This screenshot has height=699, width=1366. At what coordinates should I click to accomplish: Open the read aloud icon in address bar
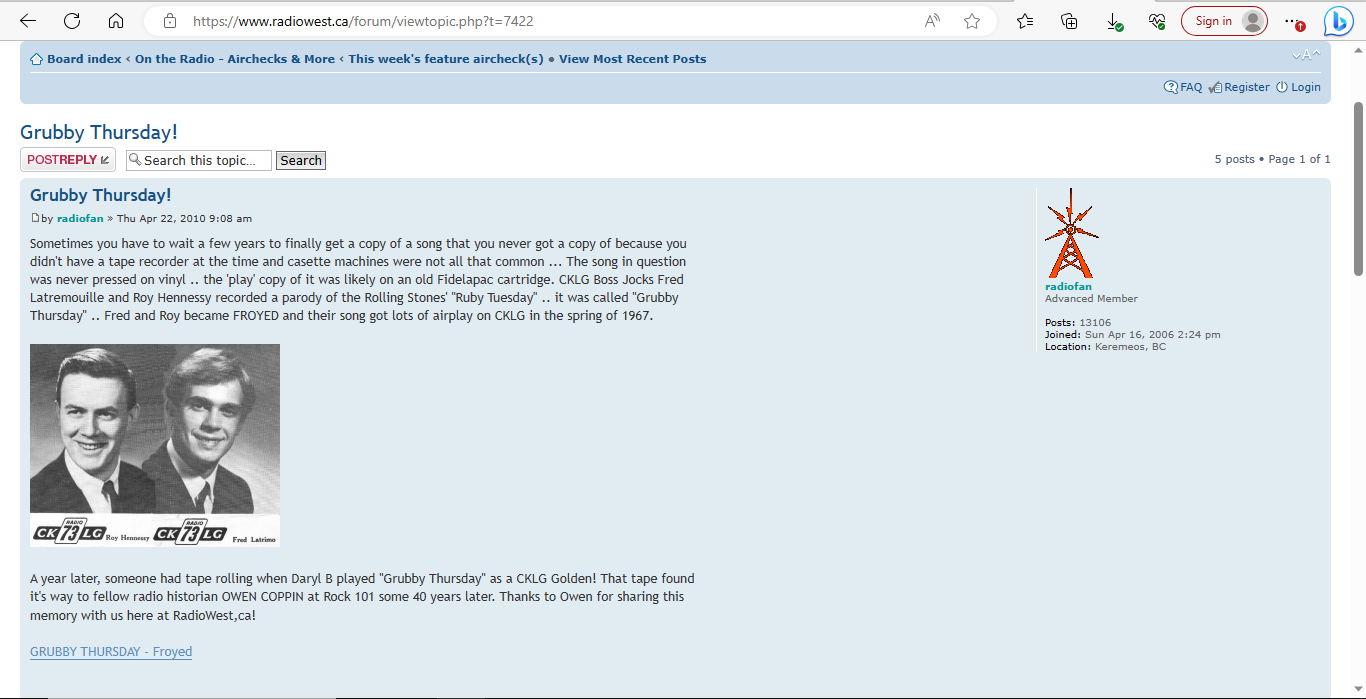(x=932, y=21)
